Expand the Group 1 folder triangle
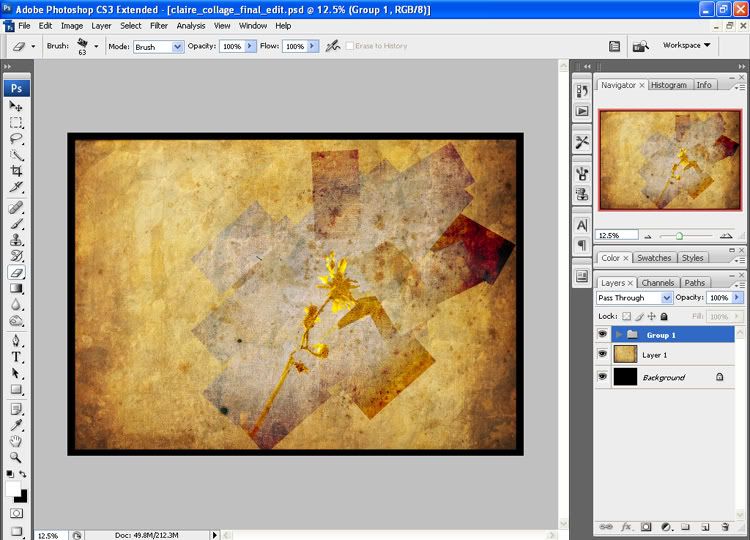 coord(619,334)
